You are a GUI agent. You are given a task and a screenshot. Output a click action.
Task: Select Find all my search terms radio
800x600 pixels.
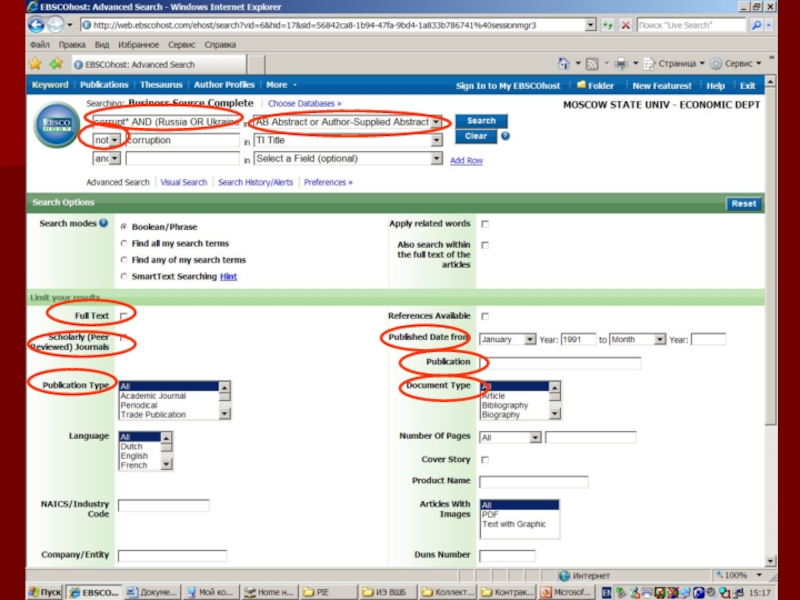[x=123, y=244]
